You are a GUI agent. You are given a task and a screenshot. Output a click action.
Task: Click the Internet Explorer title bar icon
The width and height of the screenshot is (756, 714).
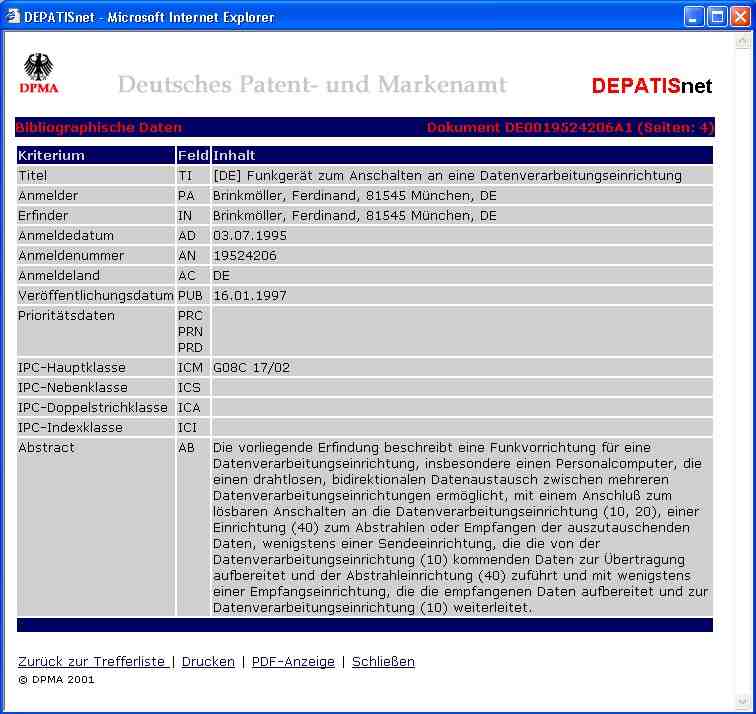(x=13, y=17)
